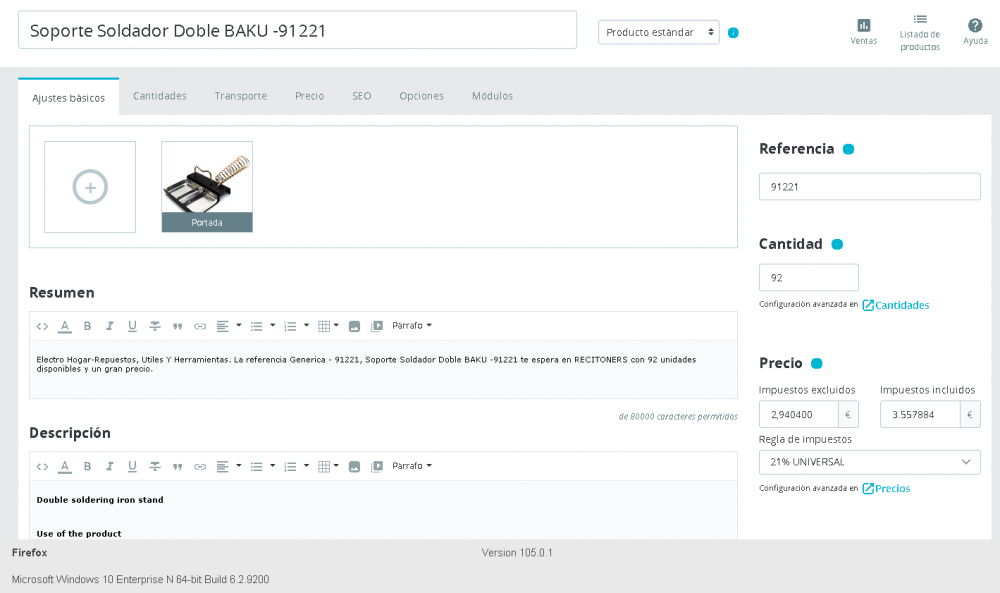Insert link in Descripción editor
This screenshot has width=1000, height=593.
(200, 466)
